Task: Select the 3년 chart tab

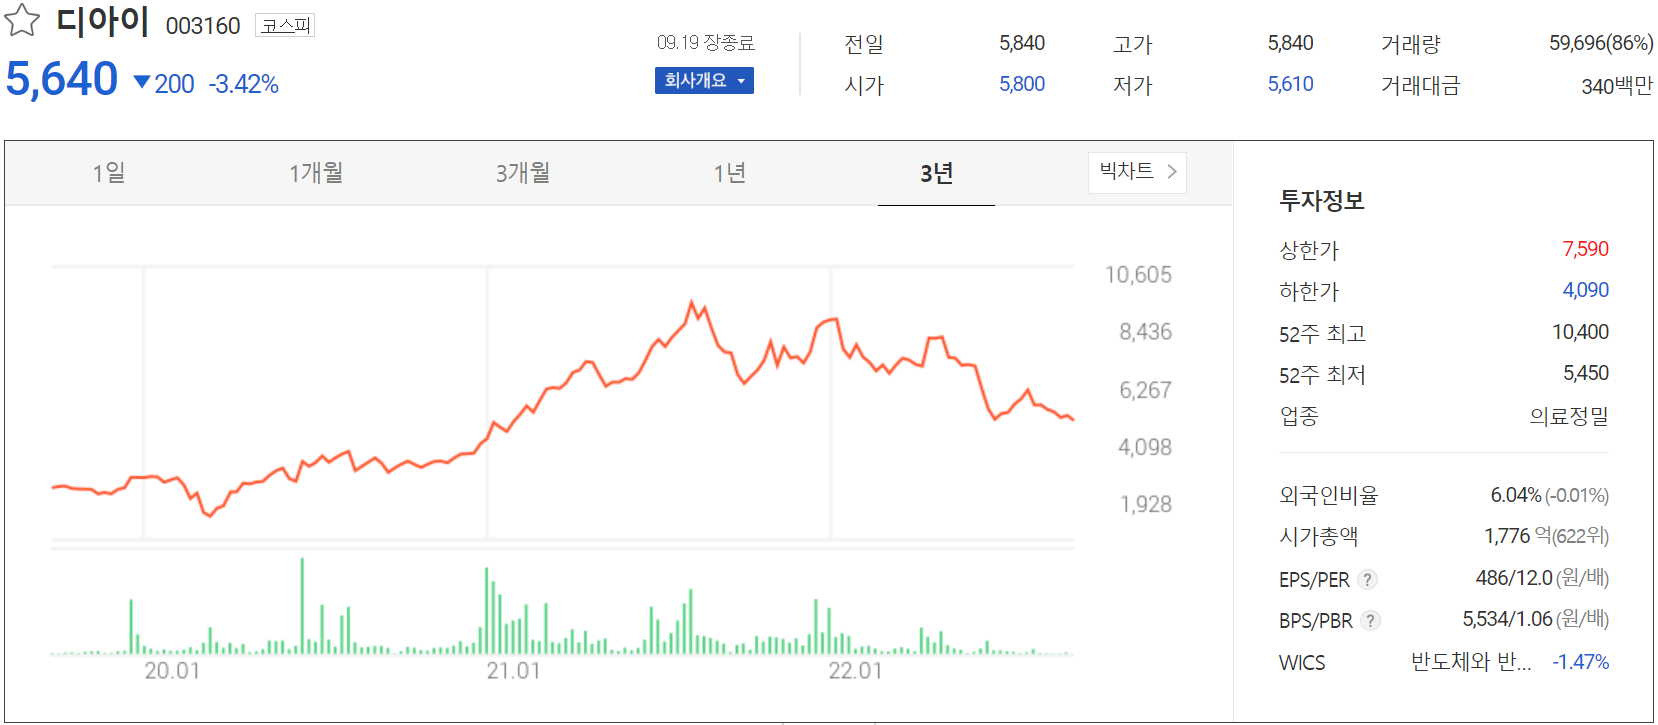Action: pyautogui.click(x=936, y=173)
